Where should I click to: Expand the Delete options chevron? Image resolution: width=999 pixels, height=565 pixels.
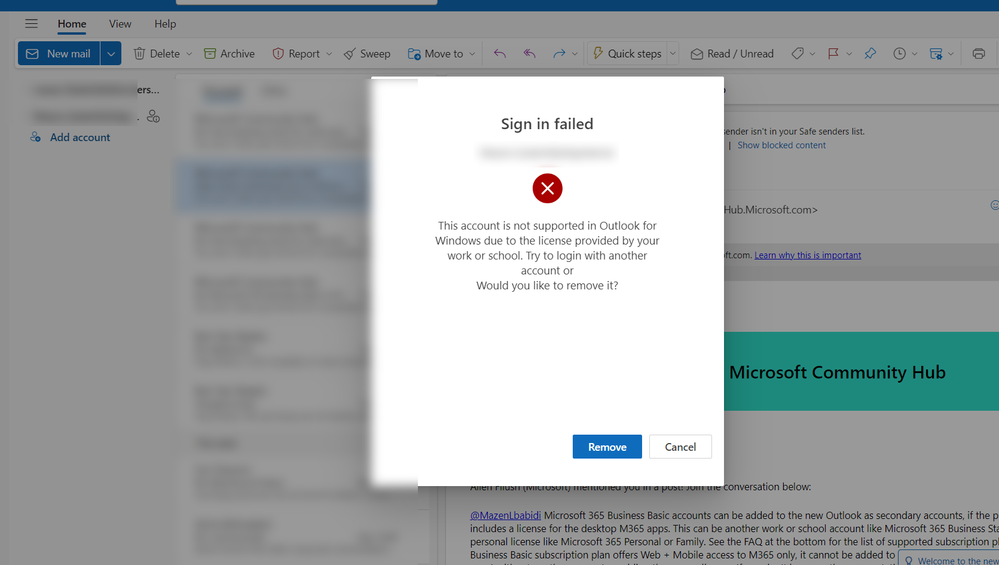[189, 54]
